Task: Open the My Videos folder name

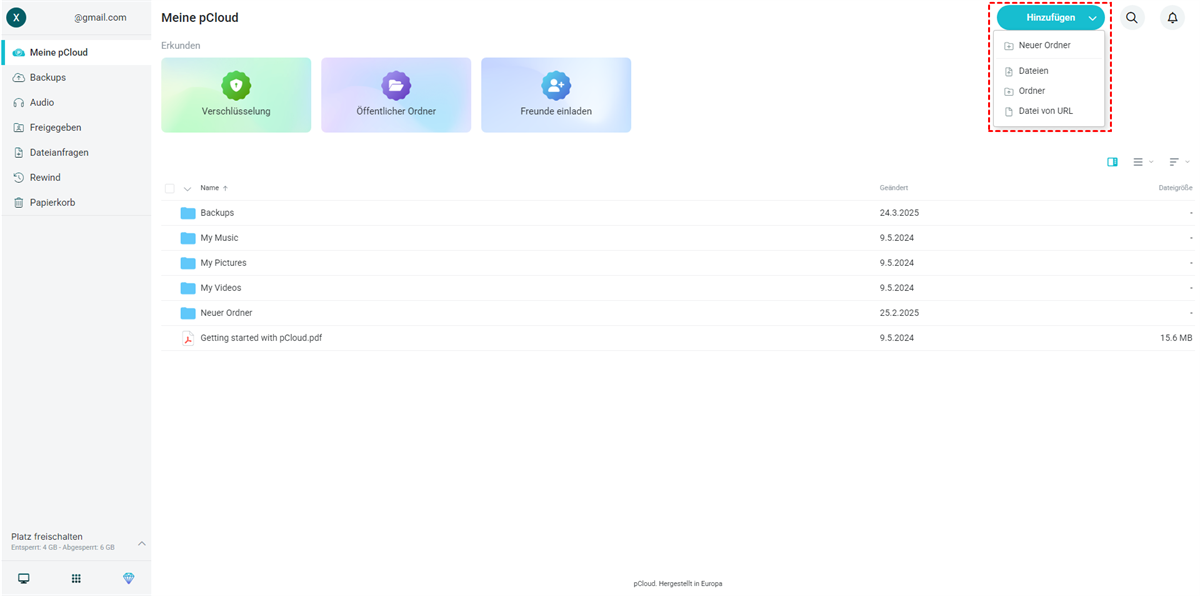Action: [x=221, y=288]
